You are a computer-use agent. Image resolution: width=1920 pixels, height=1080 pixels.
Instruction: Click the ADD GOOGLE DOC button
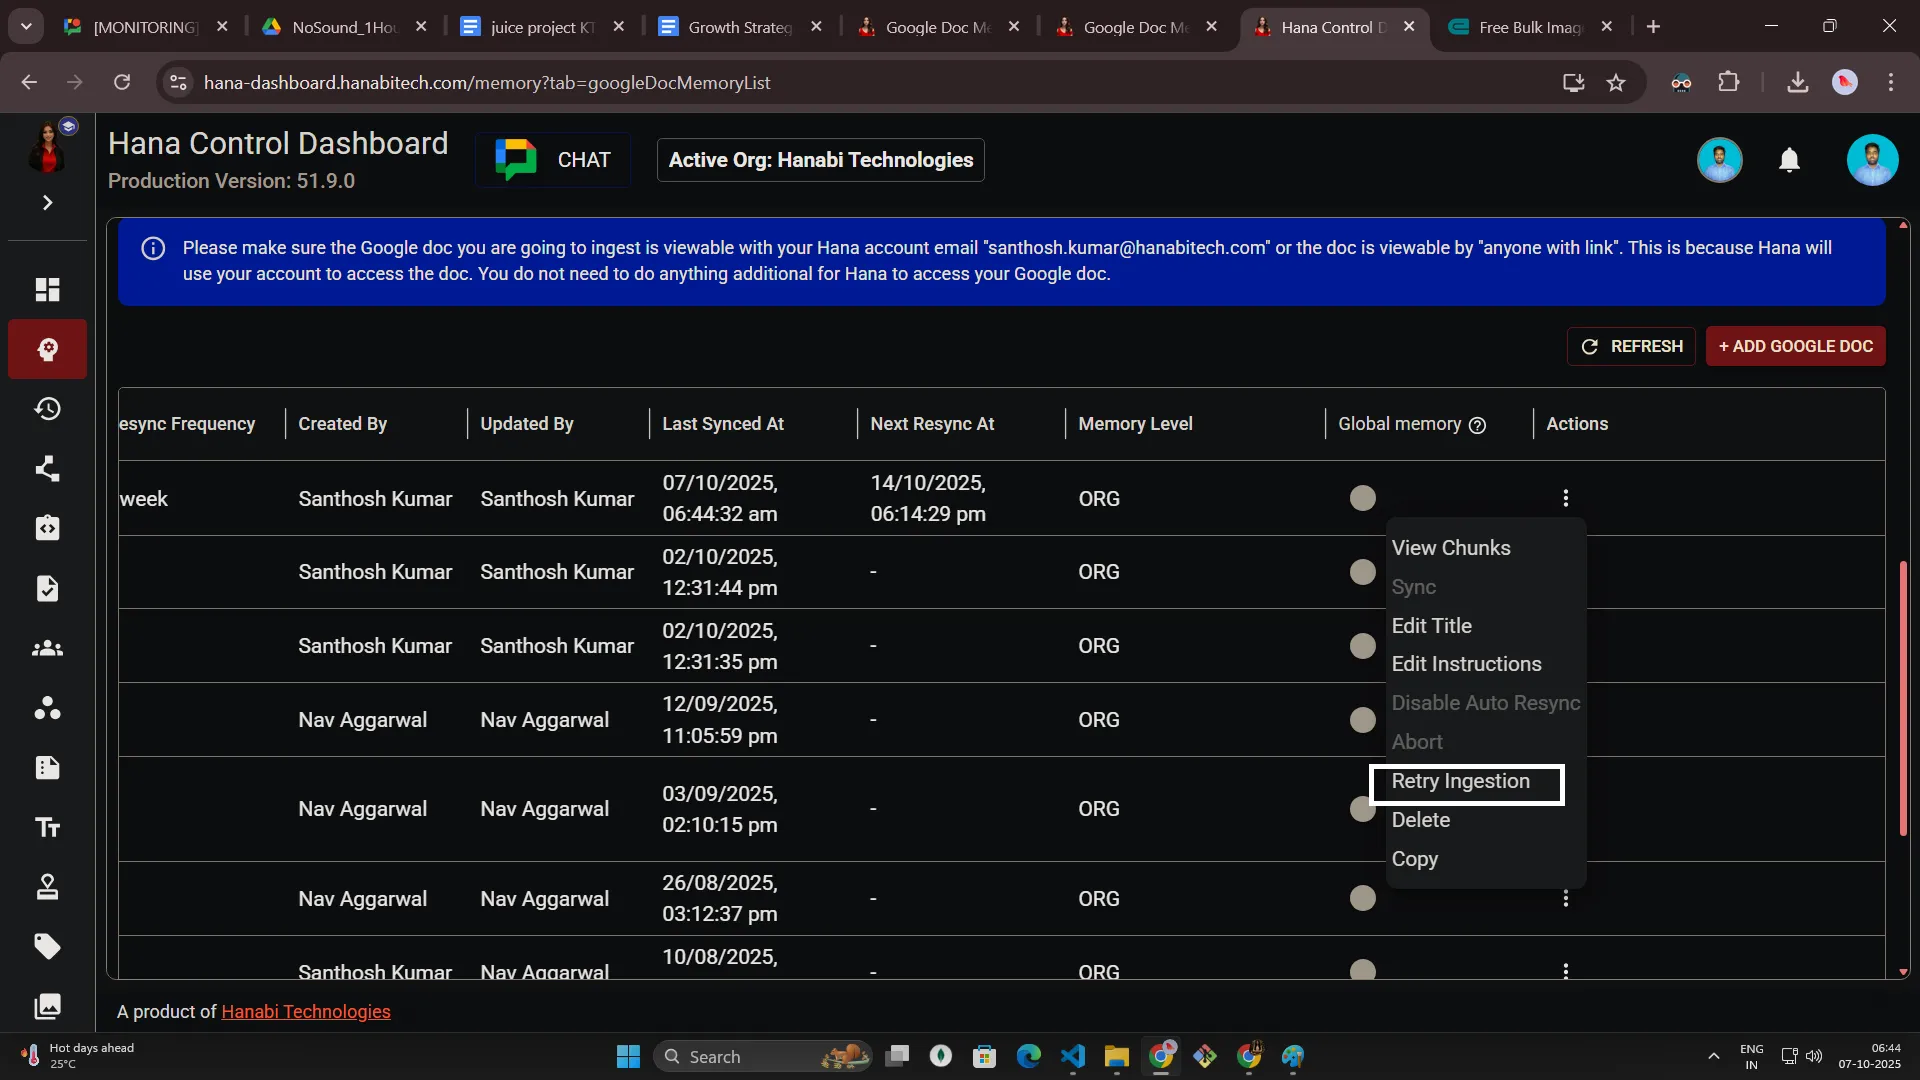pos(1795,346)
